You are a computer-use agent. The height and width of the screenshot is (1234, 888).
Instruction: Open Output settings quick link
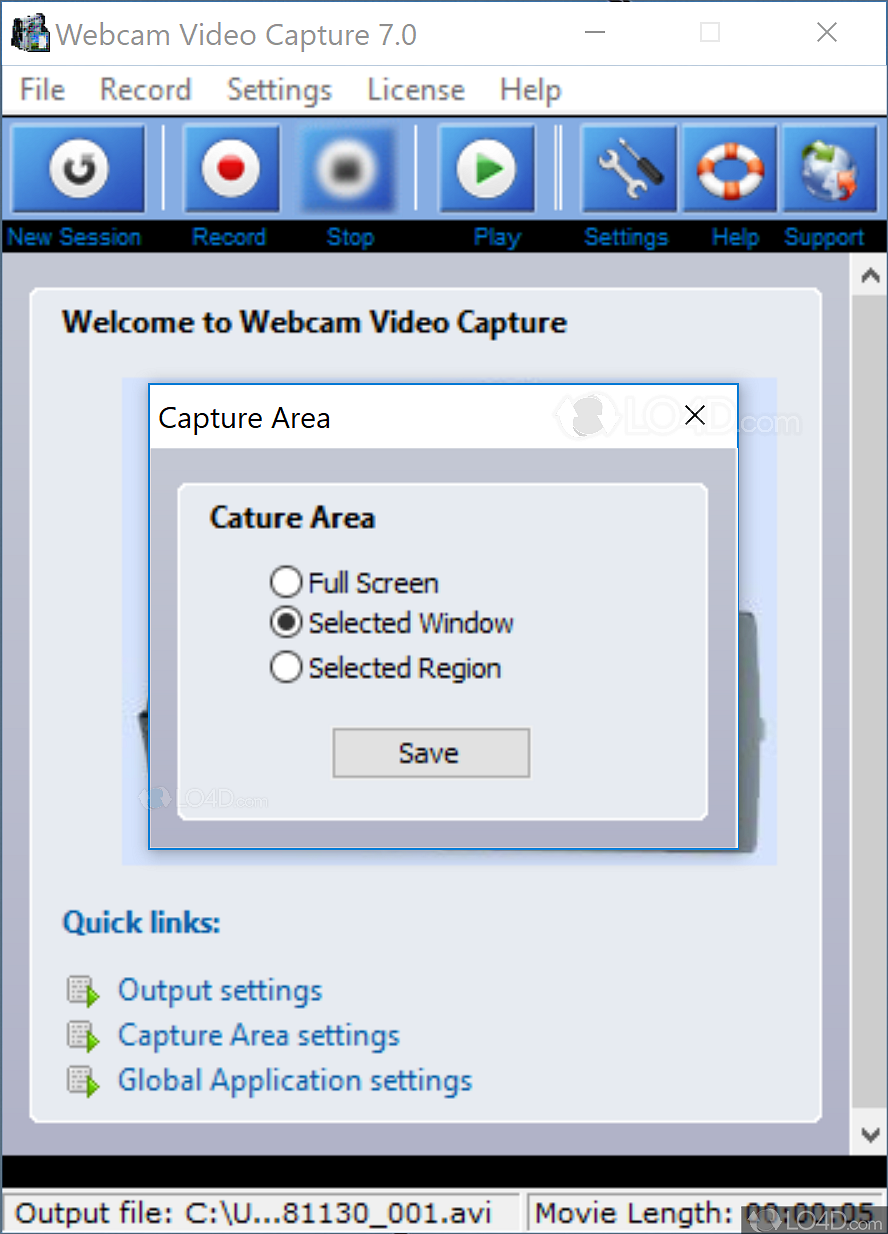(x=220, y=990)
